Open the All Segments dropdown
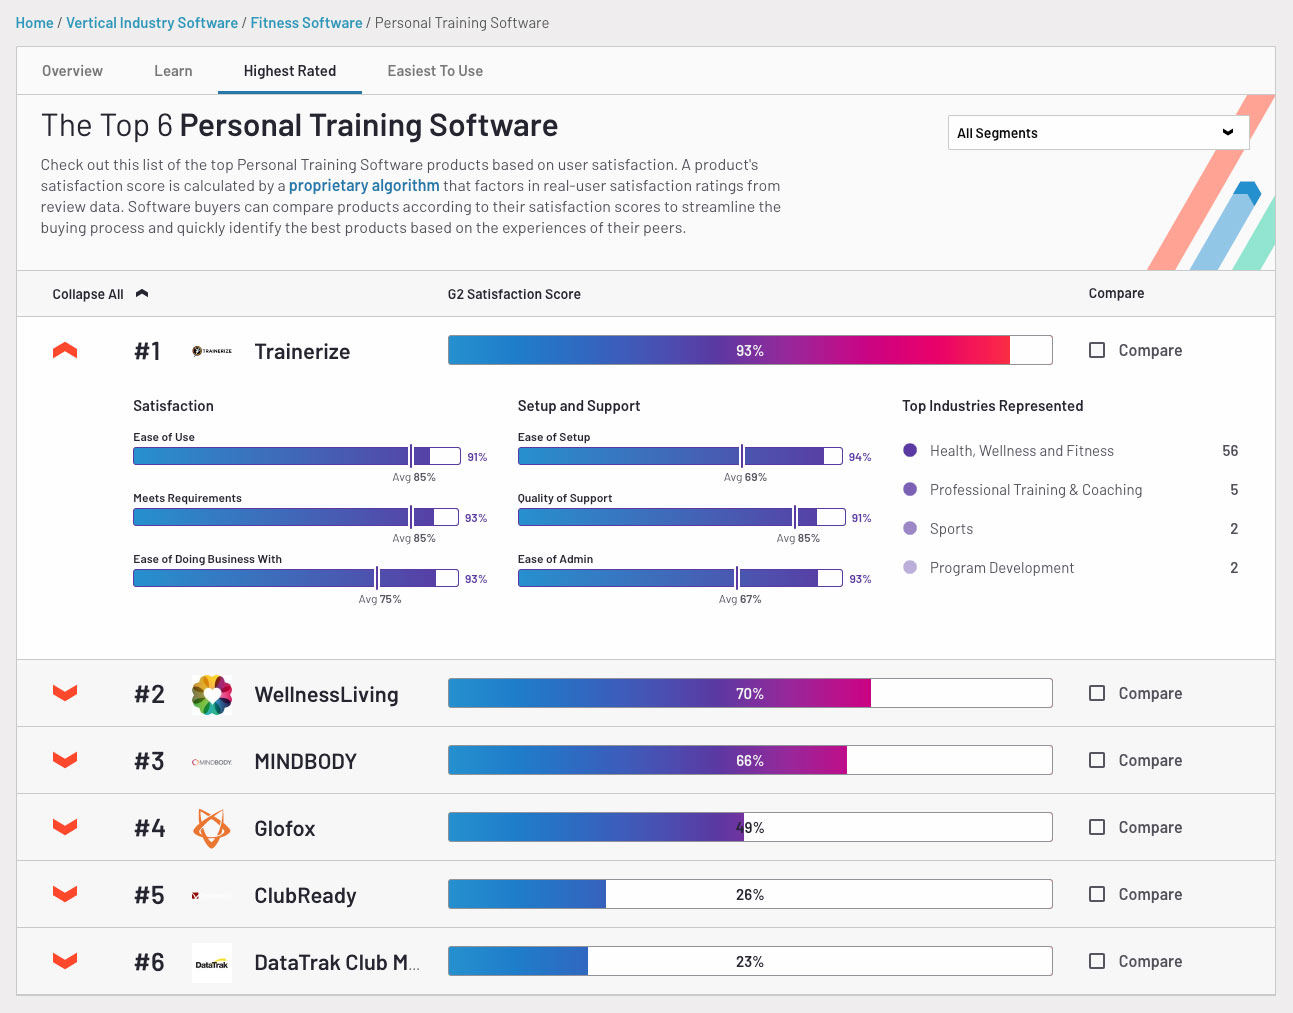 1097,133
